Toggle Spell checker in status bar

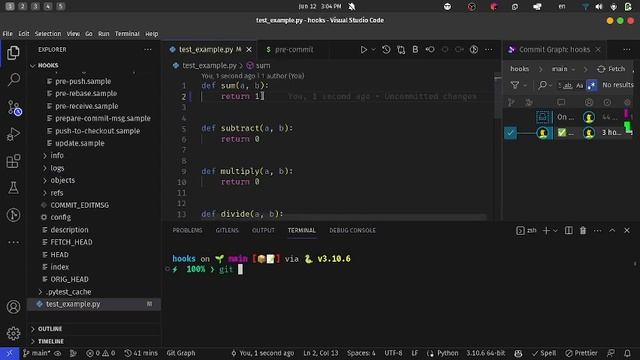click(x=544, y=353)
